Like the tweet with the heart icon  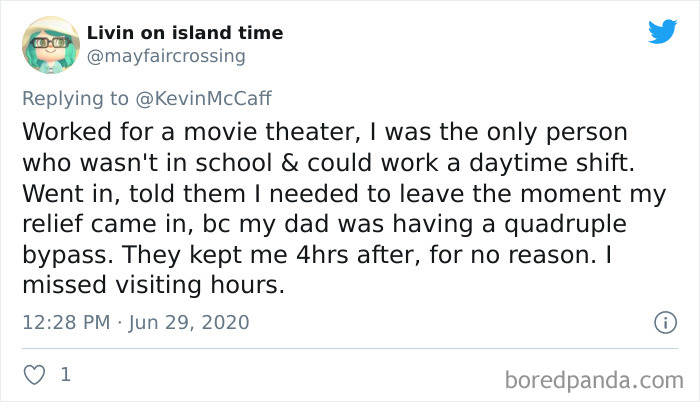point(33,375)
